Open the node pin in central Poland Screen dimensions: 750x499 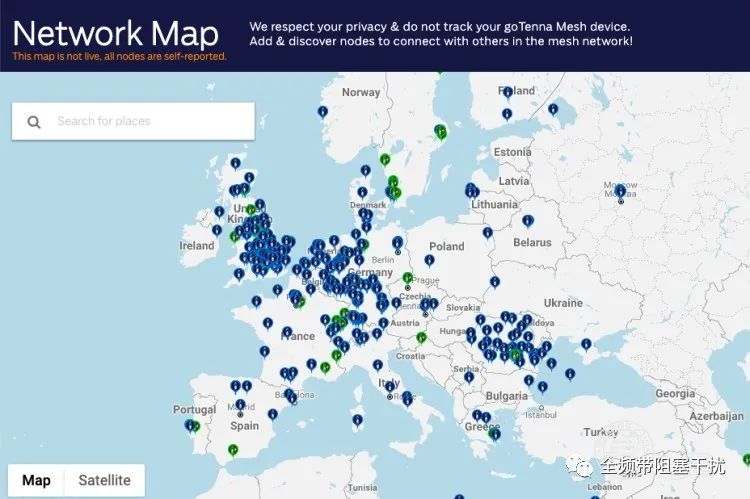[430, 260]
